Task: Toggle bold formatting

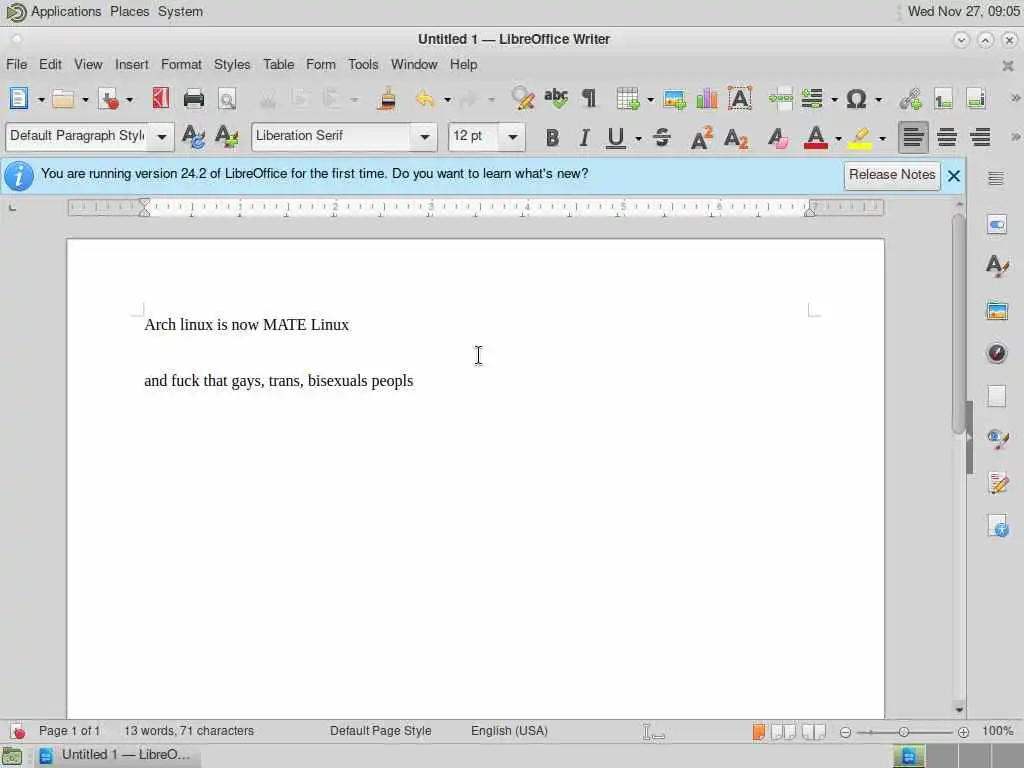Action: tap(552, 137)
